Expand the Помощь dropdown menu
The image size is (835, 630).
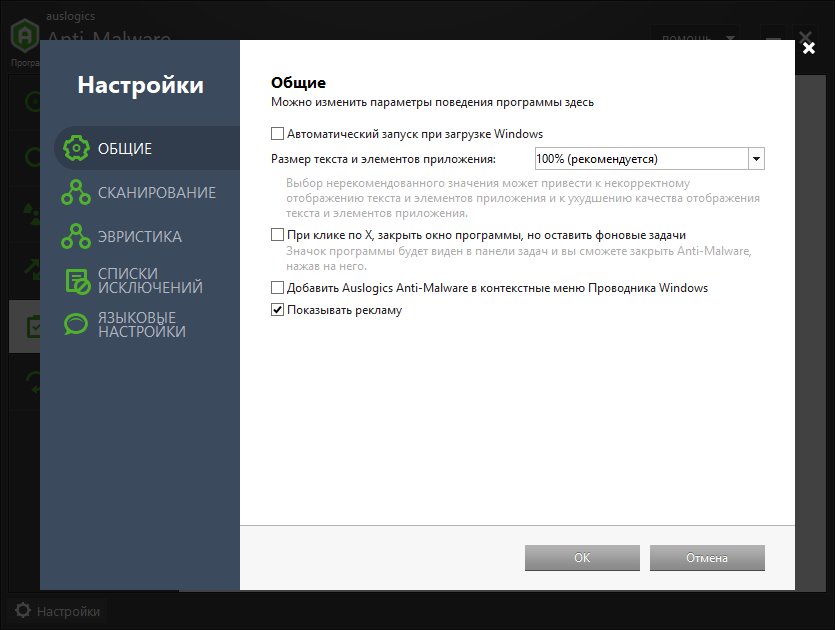tap(697, 39)
